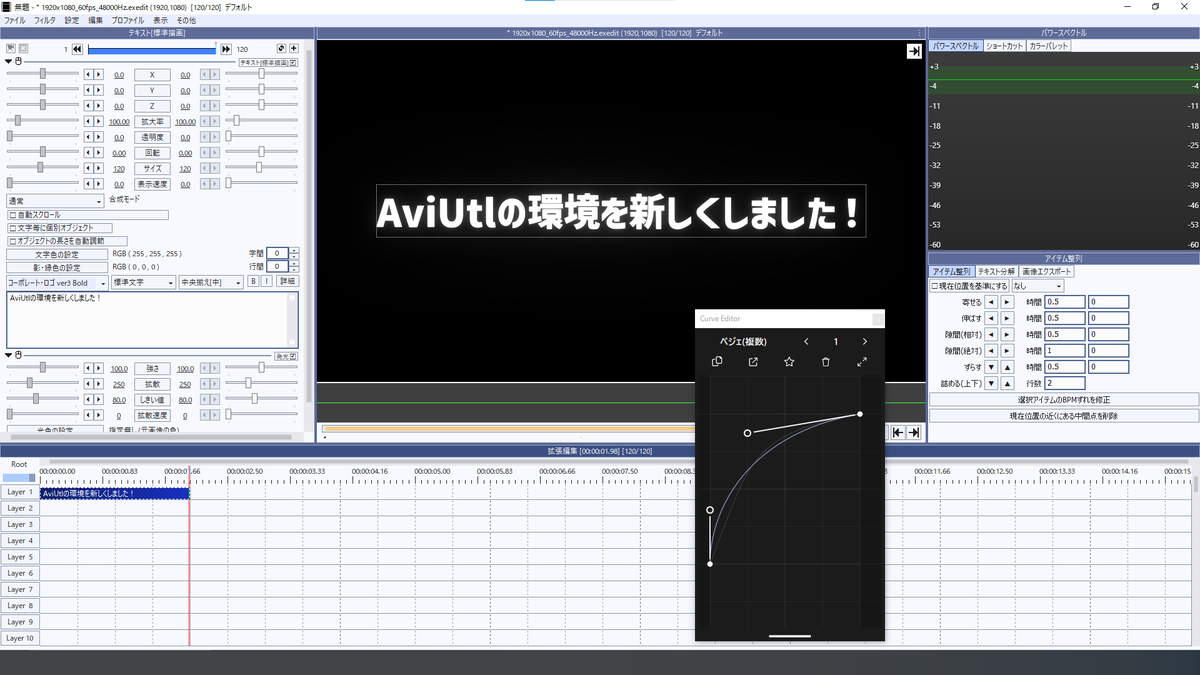The height and width of the screenshot is (675, 1200).
Task: Open the コーポレート・ロゴ font dropdown
Action: coord(55,283)
